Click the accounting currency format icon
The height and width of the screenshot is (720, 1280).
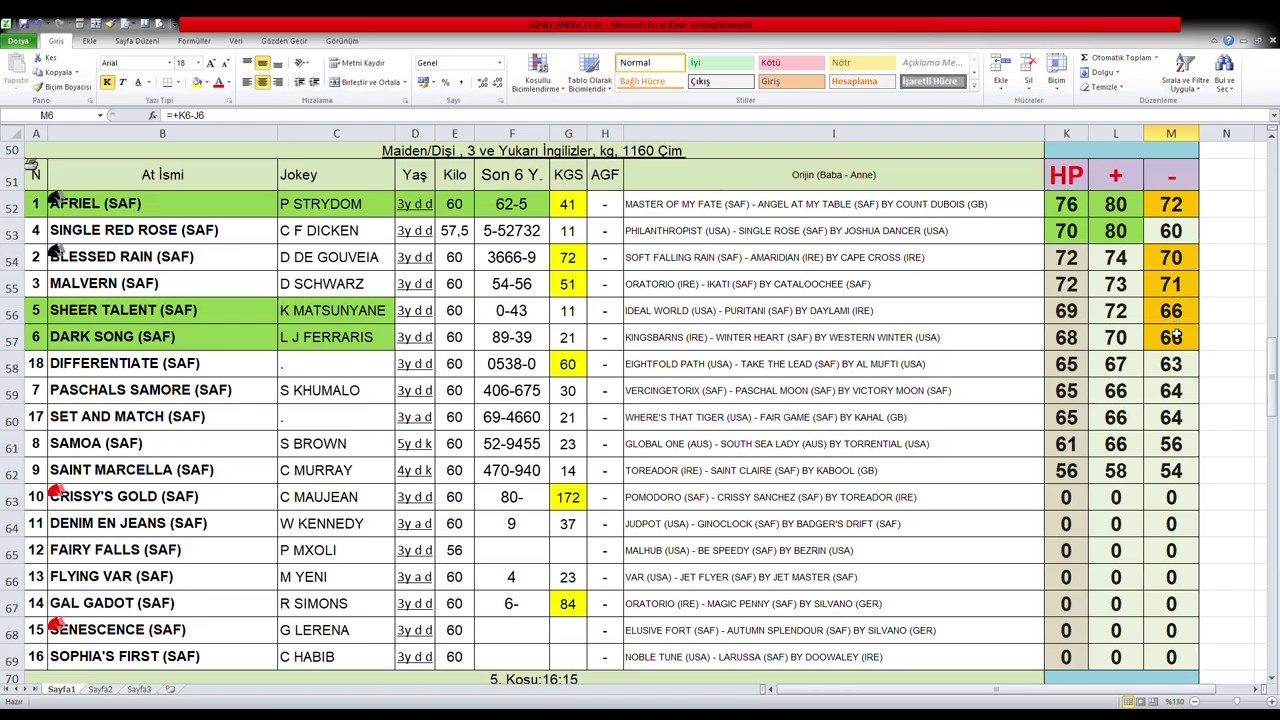[x=424, y=82]
